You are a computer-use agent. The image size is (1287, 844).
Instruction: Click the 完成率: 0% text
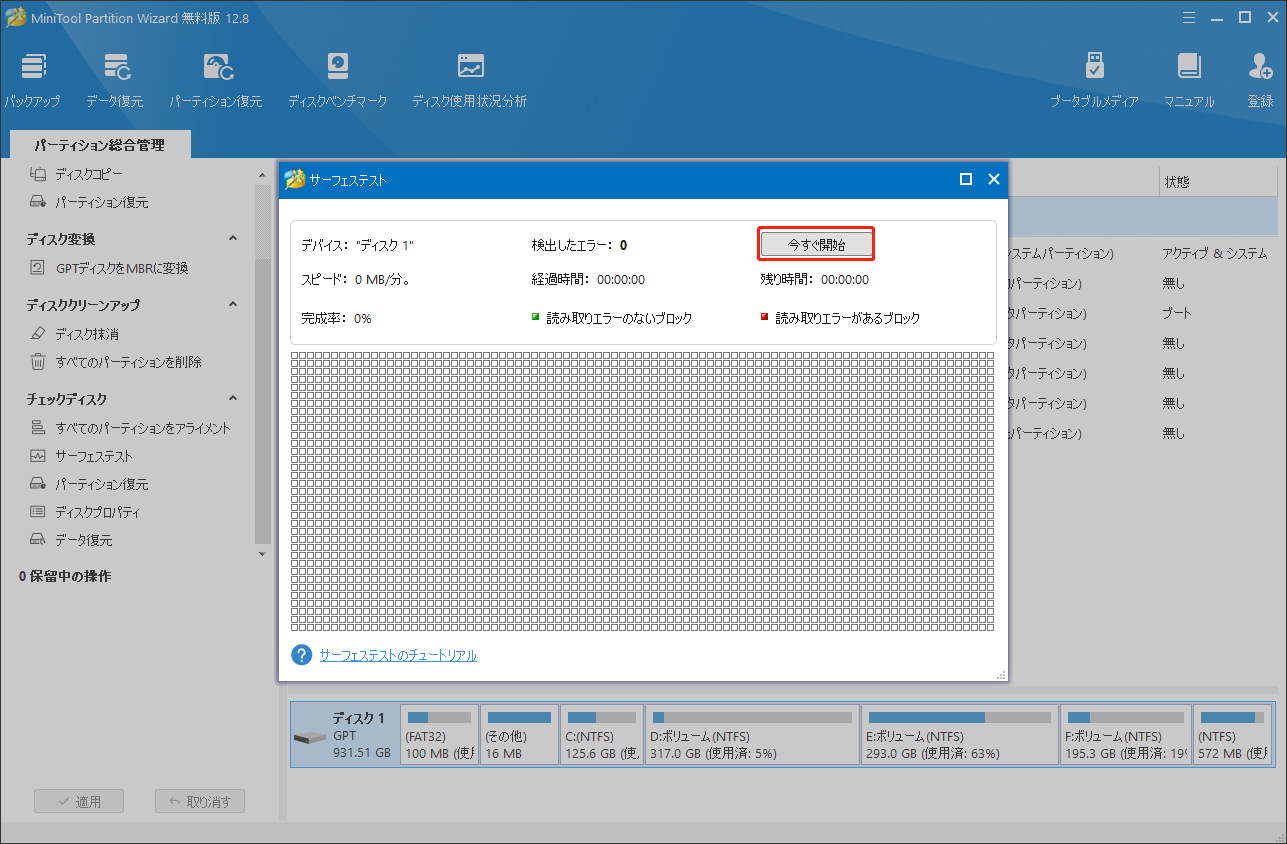(336, 318)
